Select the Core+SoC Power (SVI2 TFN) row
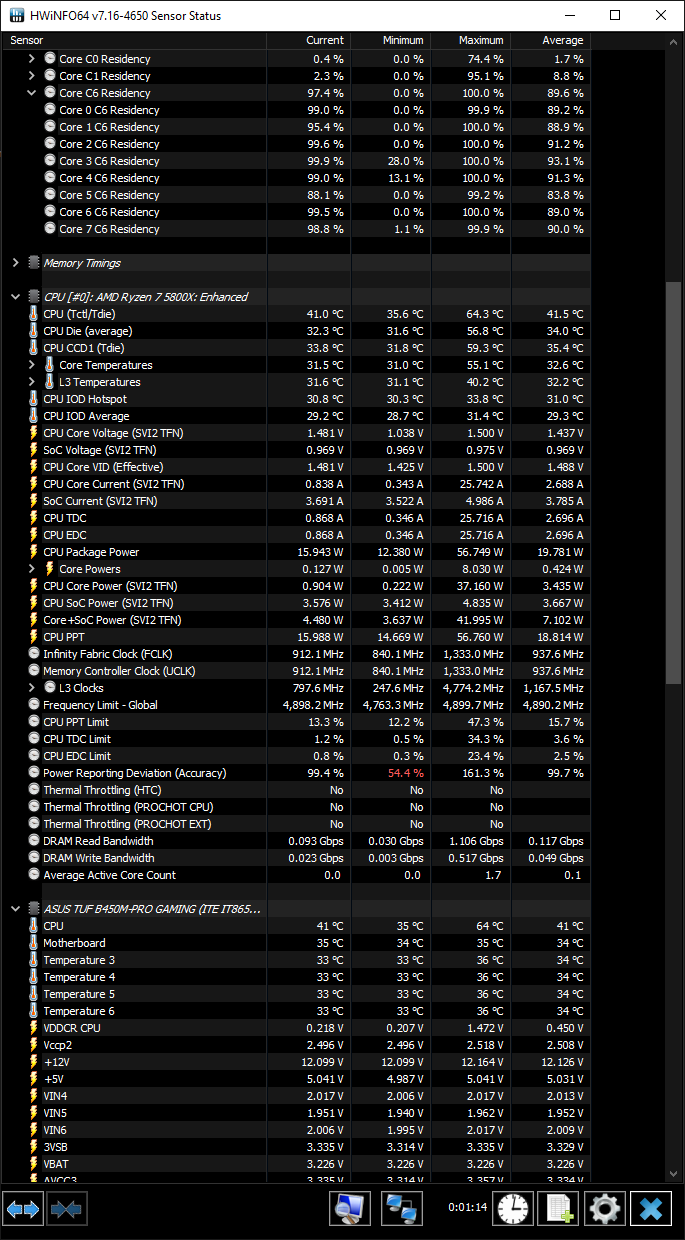This screenshot has height=1240, width=685. pyautogui.click(x=297, y=620)
